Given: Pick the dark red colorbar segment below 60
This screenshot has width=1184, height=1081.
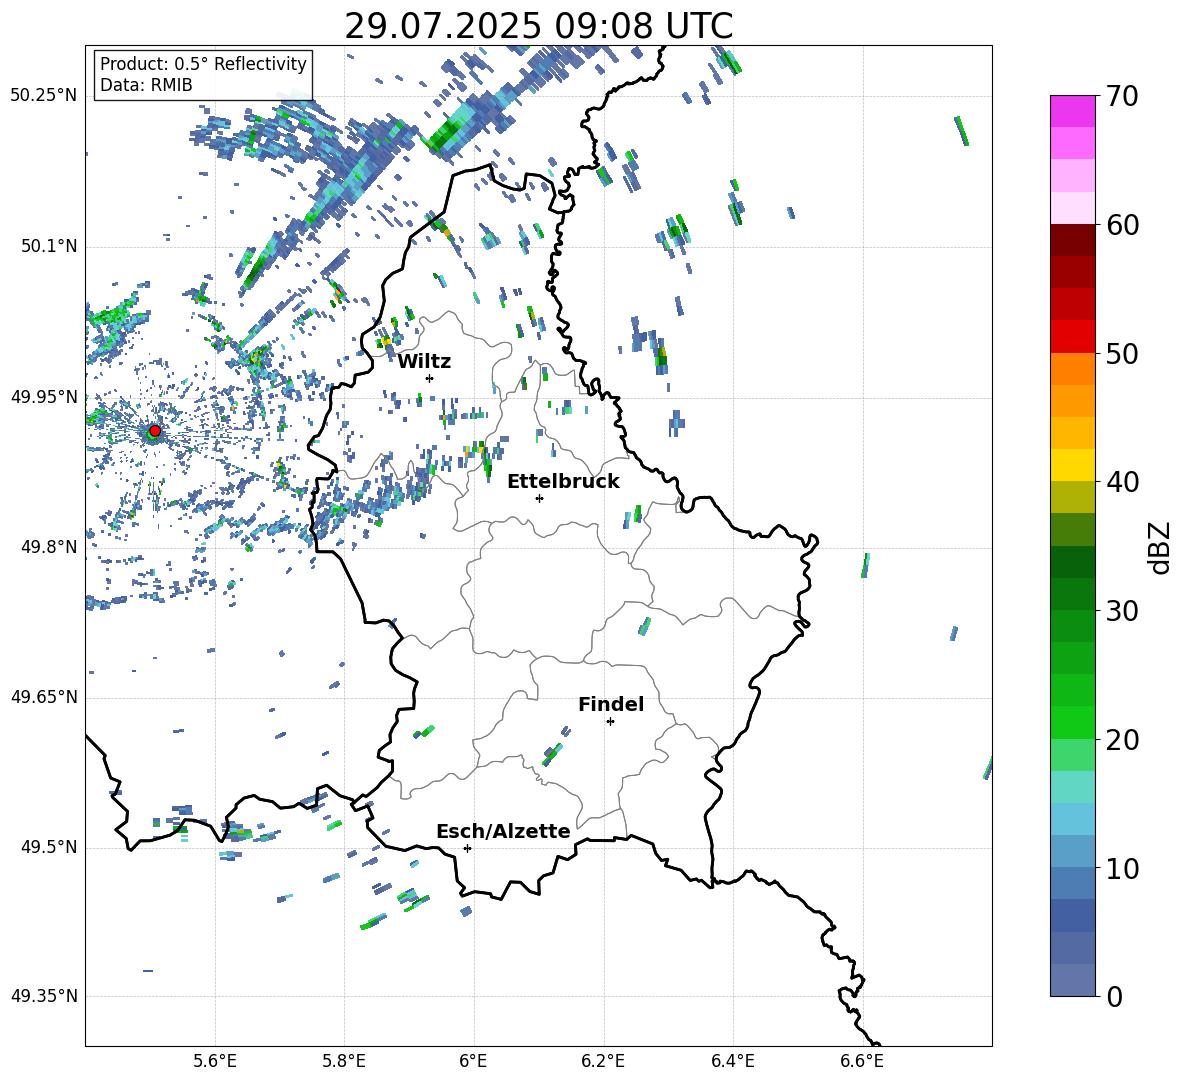Looking at the screenshot, I should click(x=1072, y=240).
